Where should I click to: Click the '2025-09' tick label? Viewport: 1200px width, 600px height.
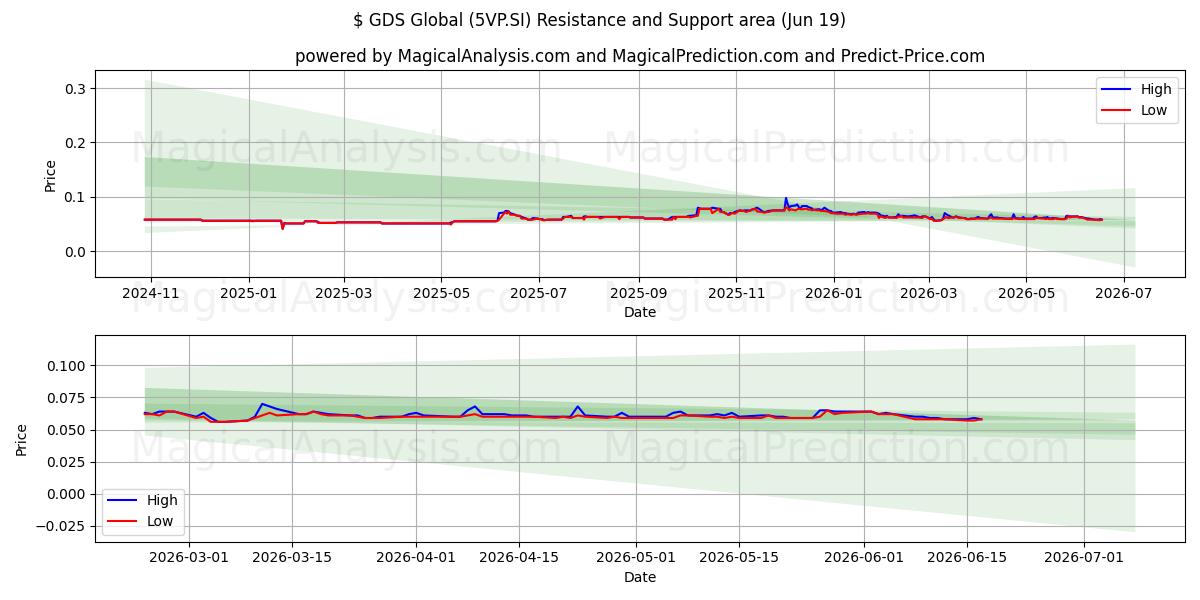coord(638,294)
